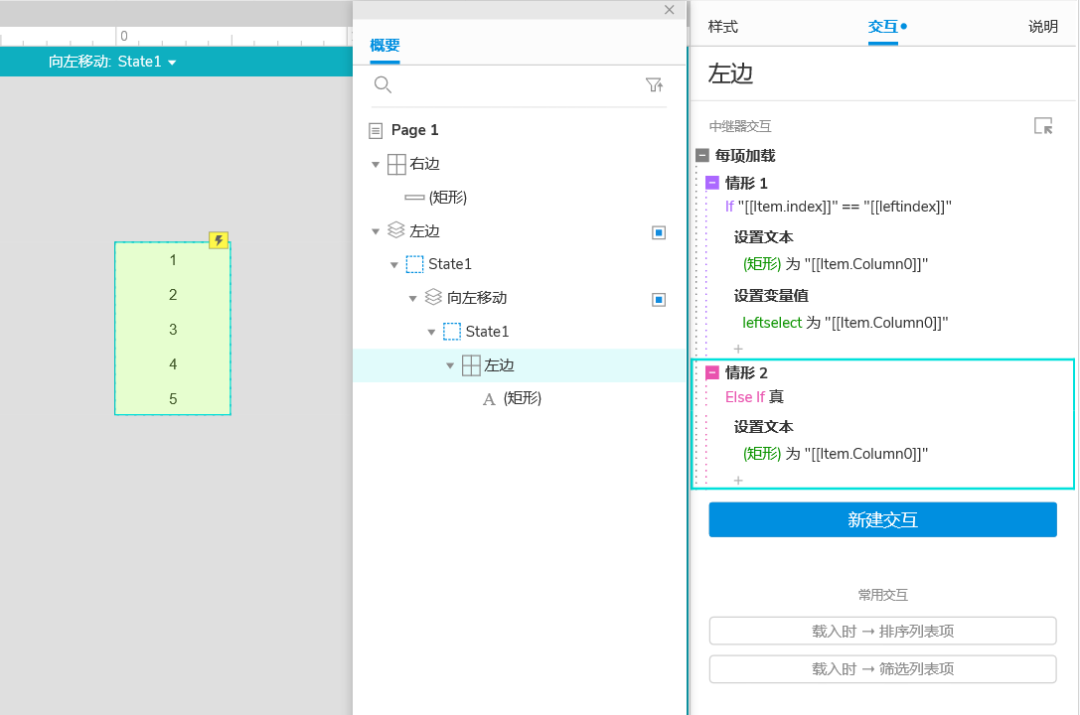This screenshot has height=715, width=1080.
Task: Open the interaction editor popout icon
Action: point(1043,126)
